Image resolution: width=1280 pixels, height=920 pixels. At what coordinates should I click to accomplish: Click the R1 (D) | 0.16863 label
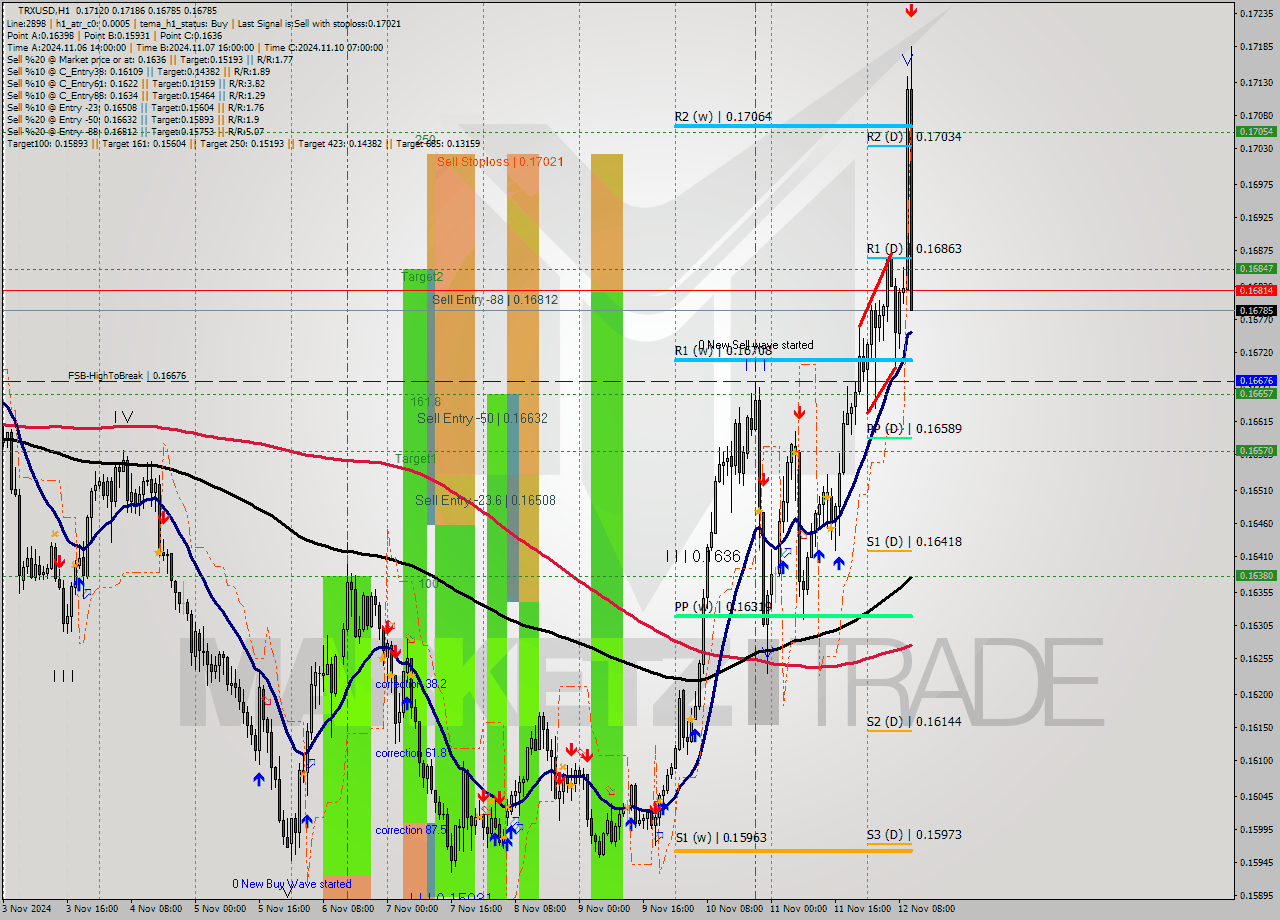point(914,249)
